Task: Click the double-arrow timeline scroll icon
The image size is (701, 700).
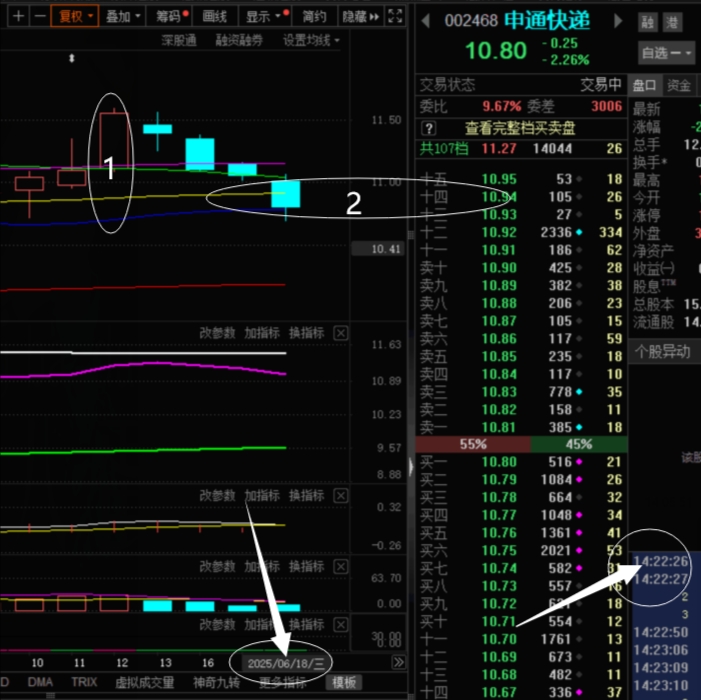Action: 398,662
